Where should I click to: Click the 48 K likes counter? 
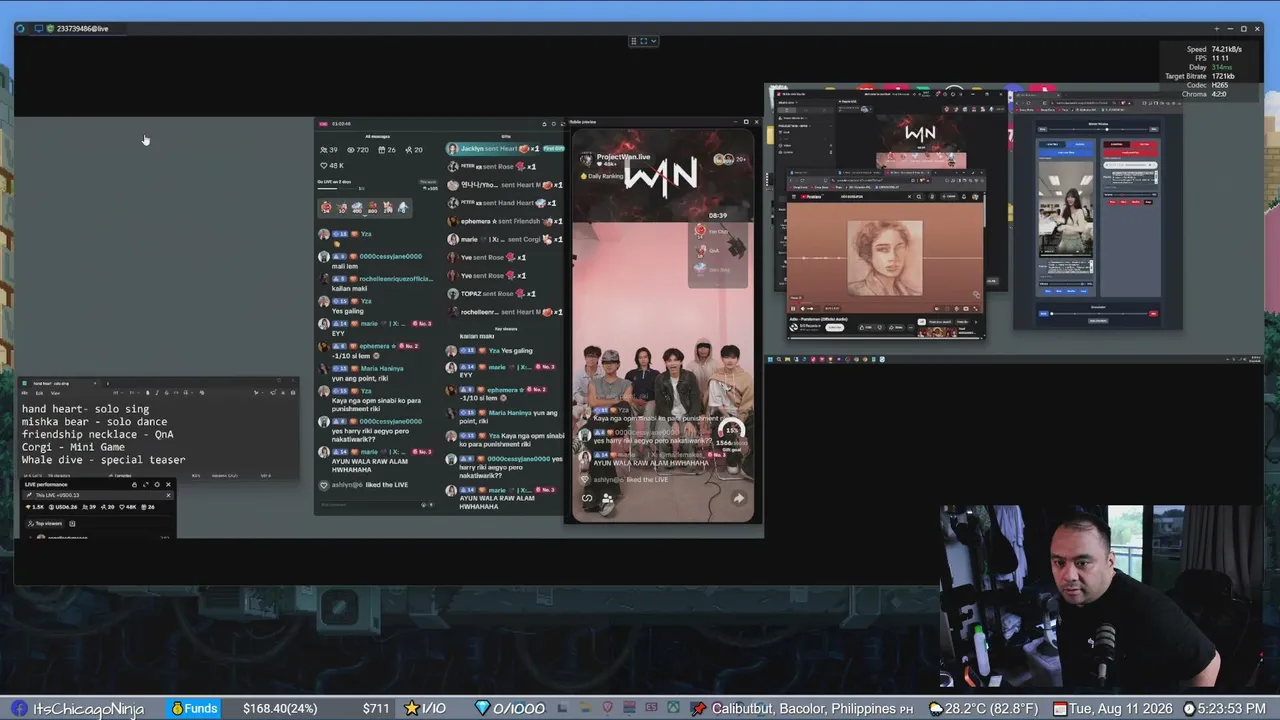point(332,165)
